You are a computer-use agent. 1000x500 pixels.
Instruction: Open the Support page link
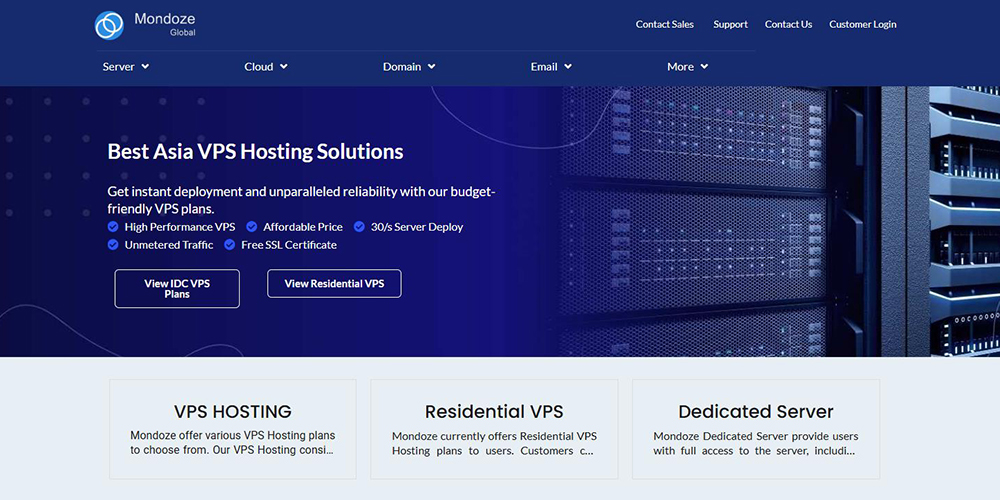[730, 24]
